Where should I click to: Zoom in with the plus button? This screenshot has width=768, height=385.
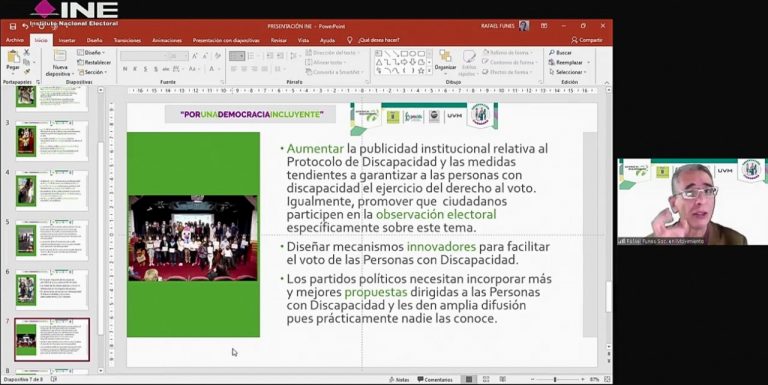(583, 380)
